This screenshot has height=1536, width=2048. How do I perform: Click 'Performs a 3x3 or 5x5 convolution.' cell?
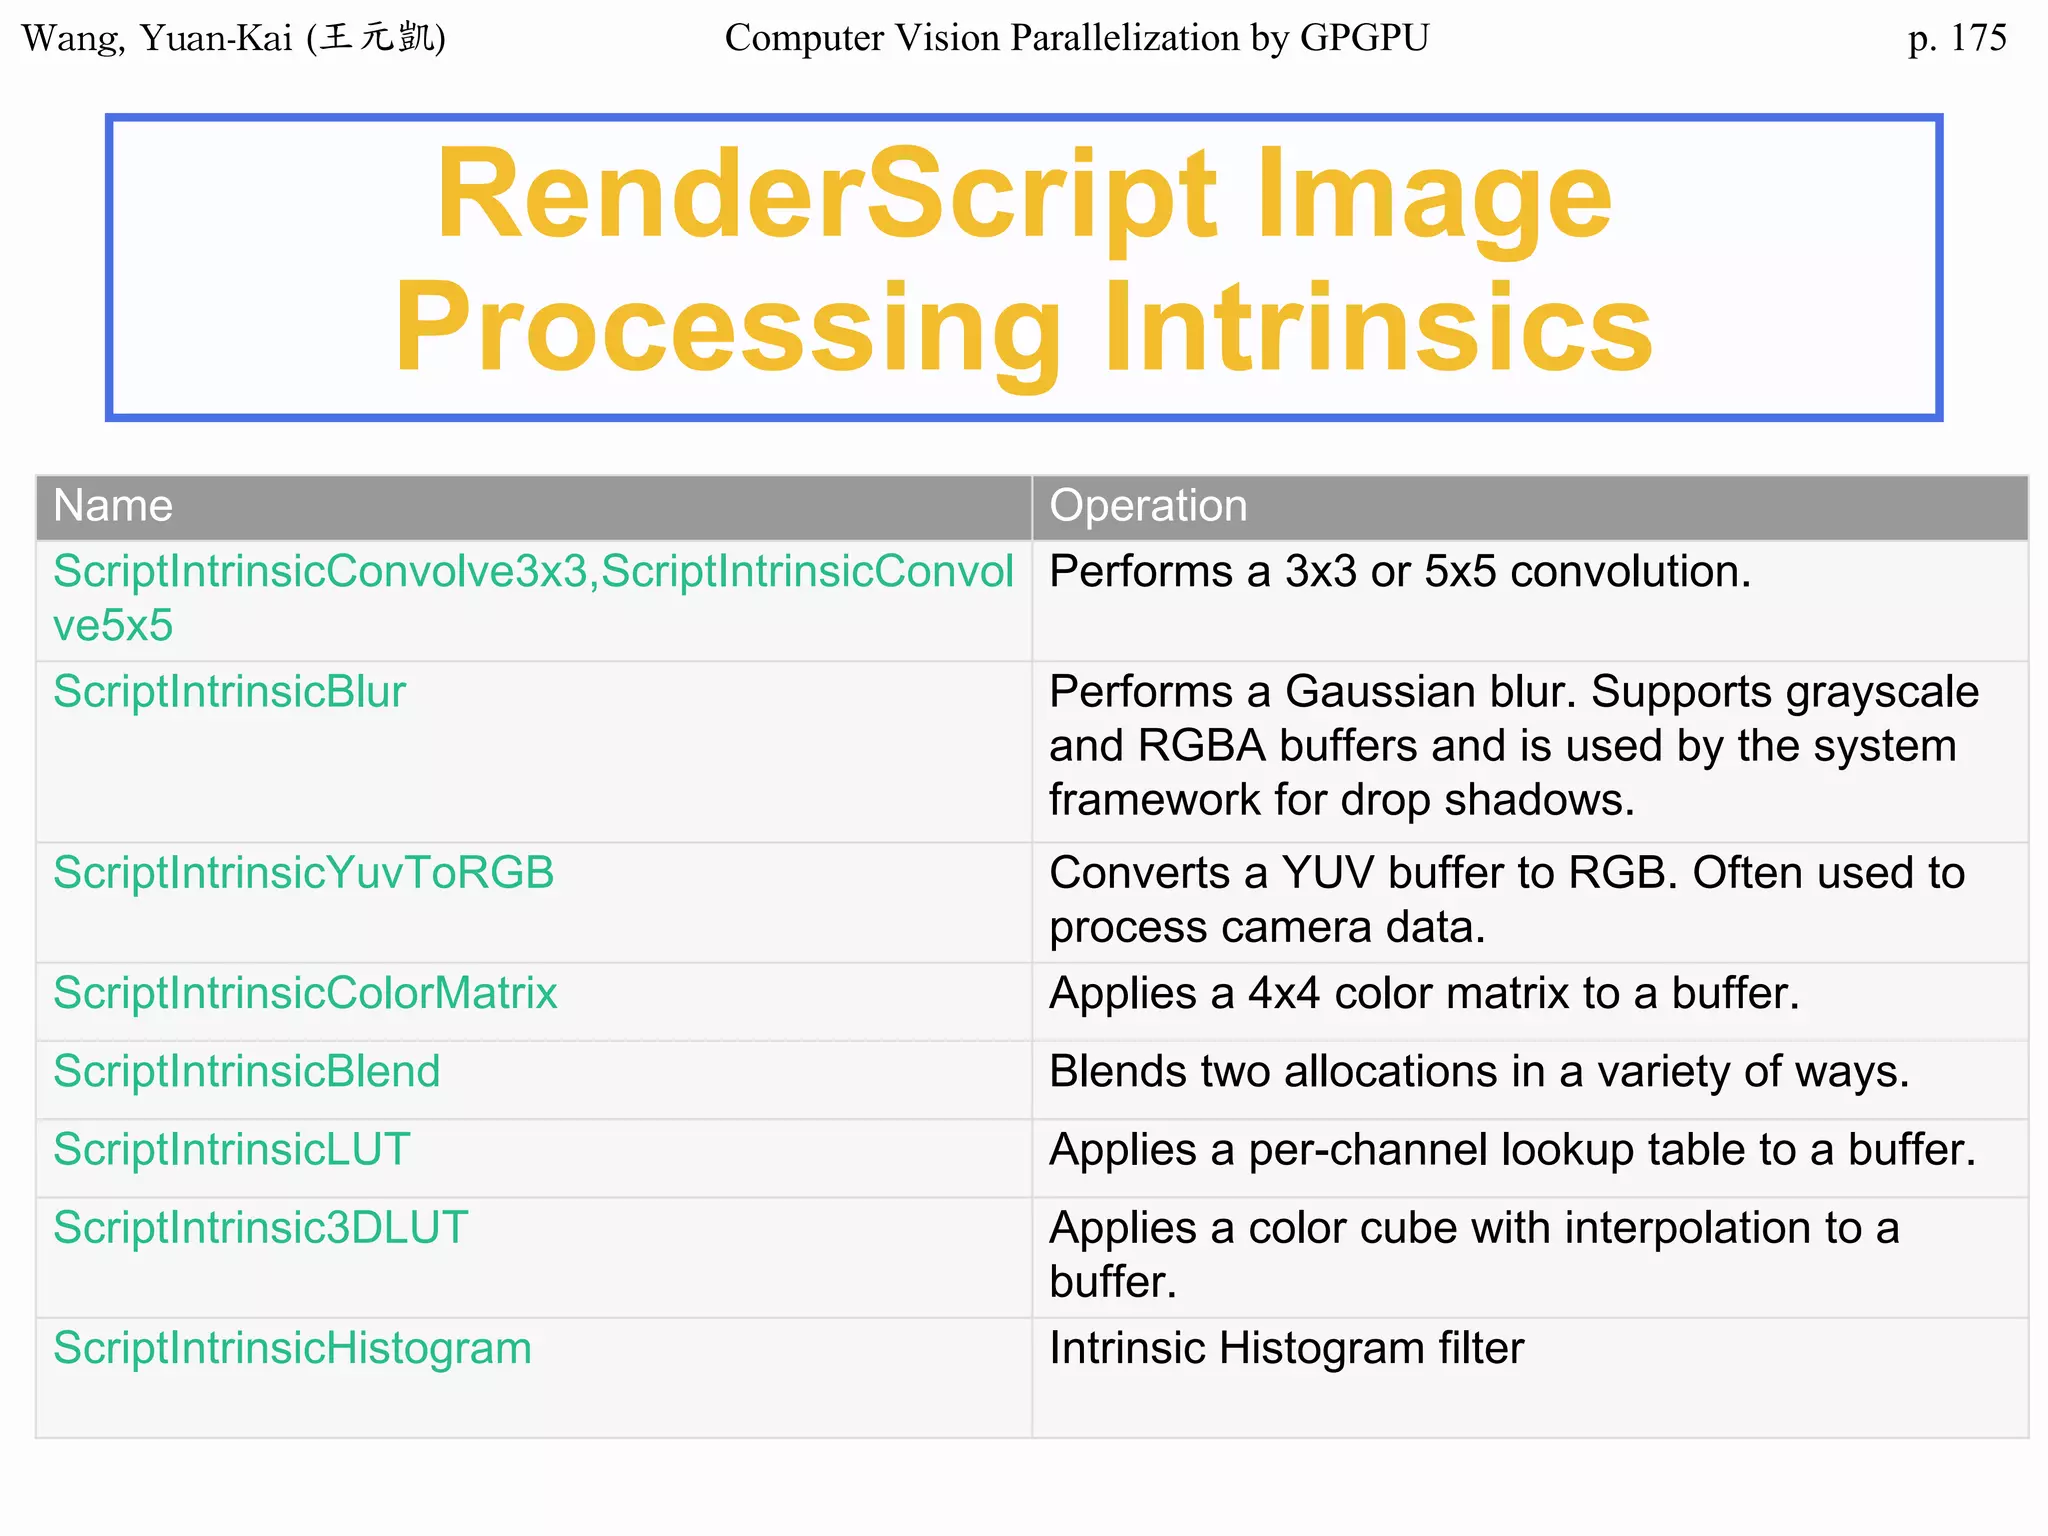pos(1530,601)
